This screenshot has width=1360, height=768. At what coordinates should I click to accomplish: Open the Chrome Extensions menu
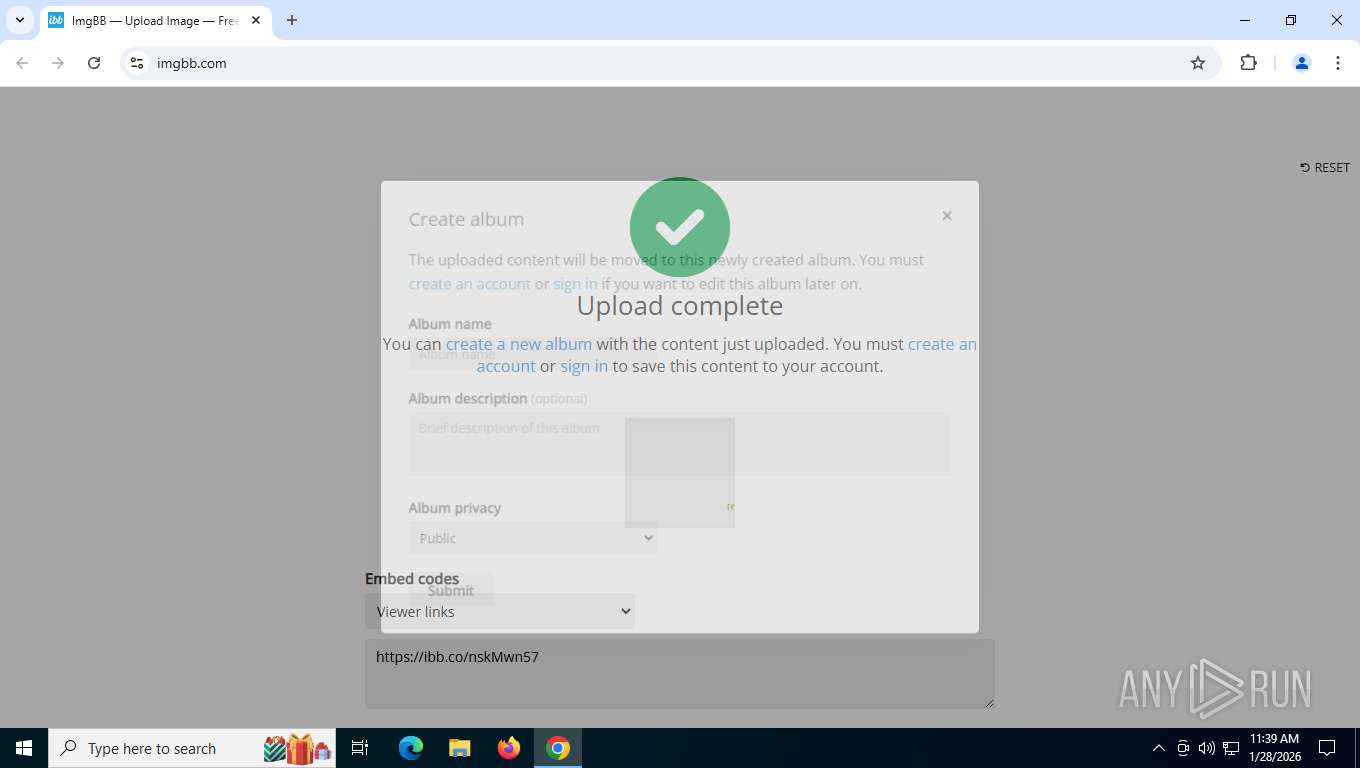click(x=1248, y=63)
